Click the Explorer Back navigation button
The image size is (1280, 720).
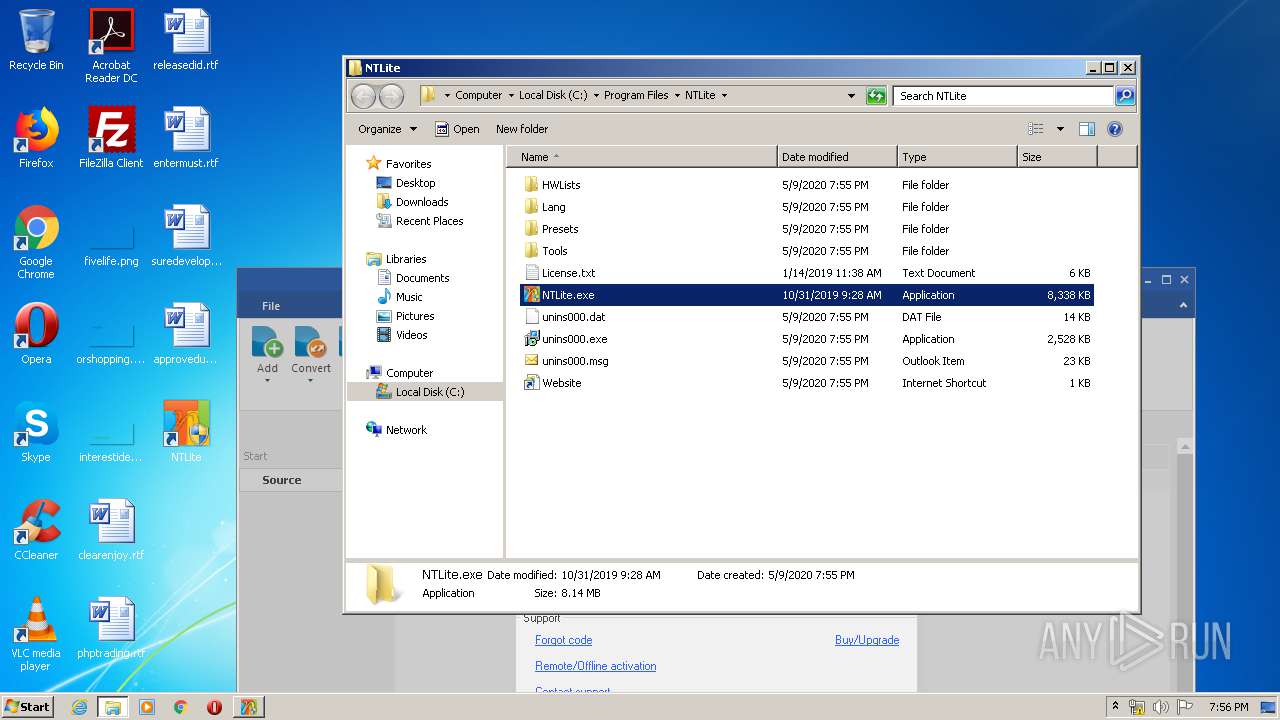363,96
